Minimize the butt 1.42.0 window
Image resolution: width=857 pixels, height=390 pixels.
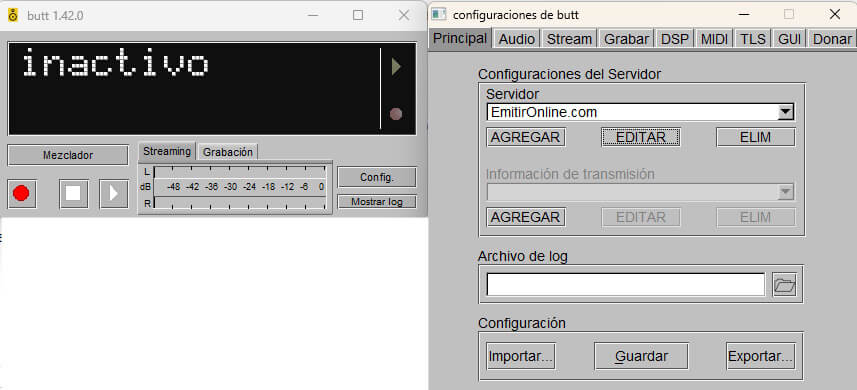313,15
